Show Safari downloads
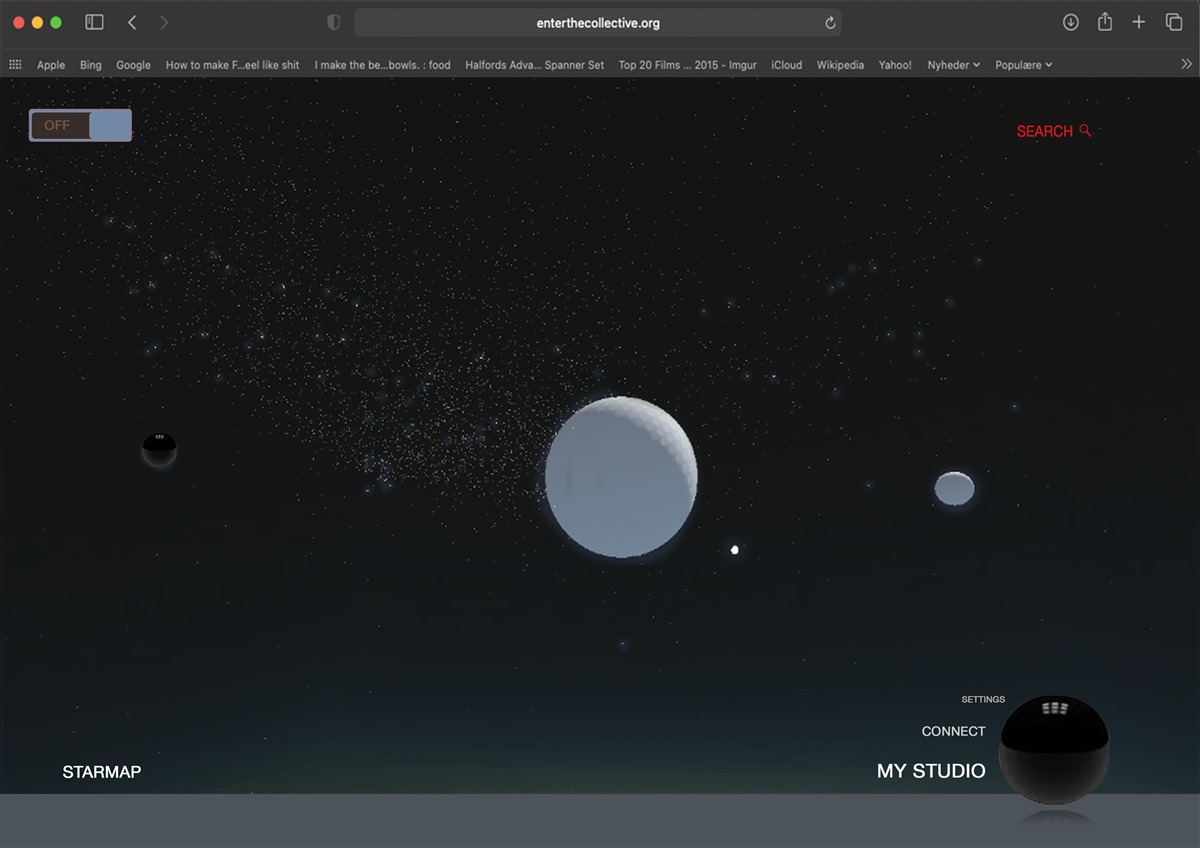Screen dimensions: 1200x848 coord(1070,22)
